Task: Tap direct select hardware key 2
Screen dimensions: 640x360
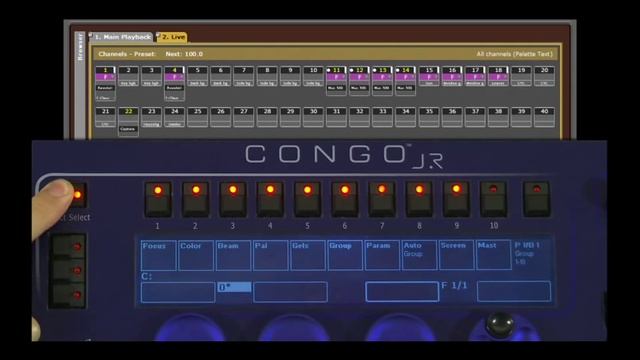Action: (x=196, y=199)
